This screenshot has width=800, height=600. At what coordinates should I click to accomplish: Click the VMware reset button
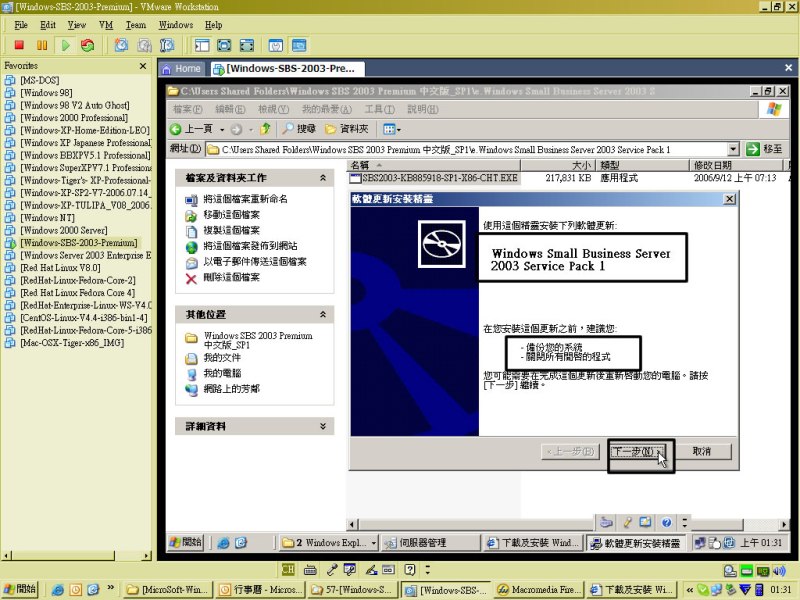point(88,45)
